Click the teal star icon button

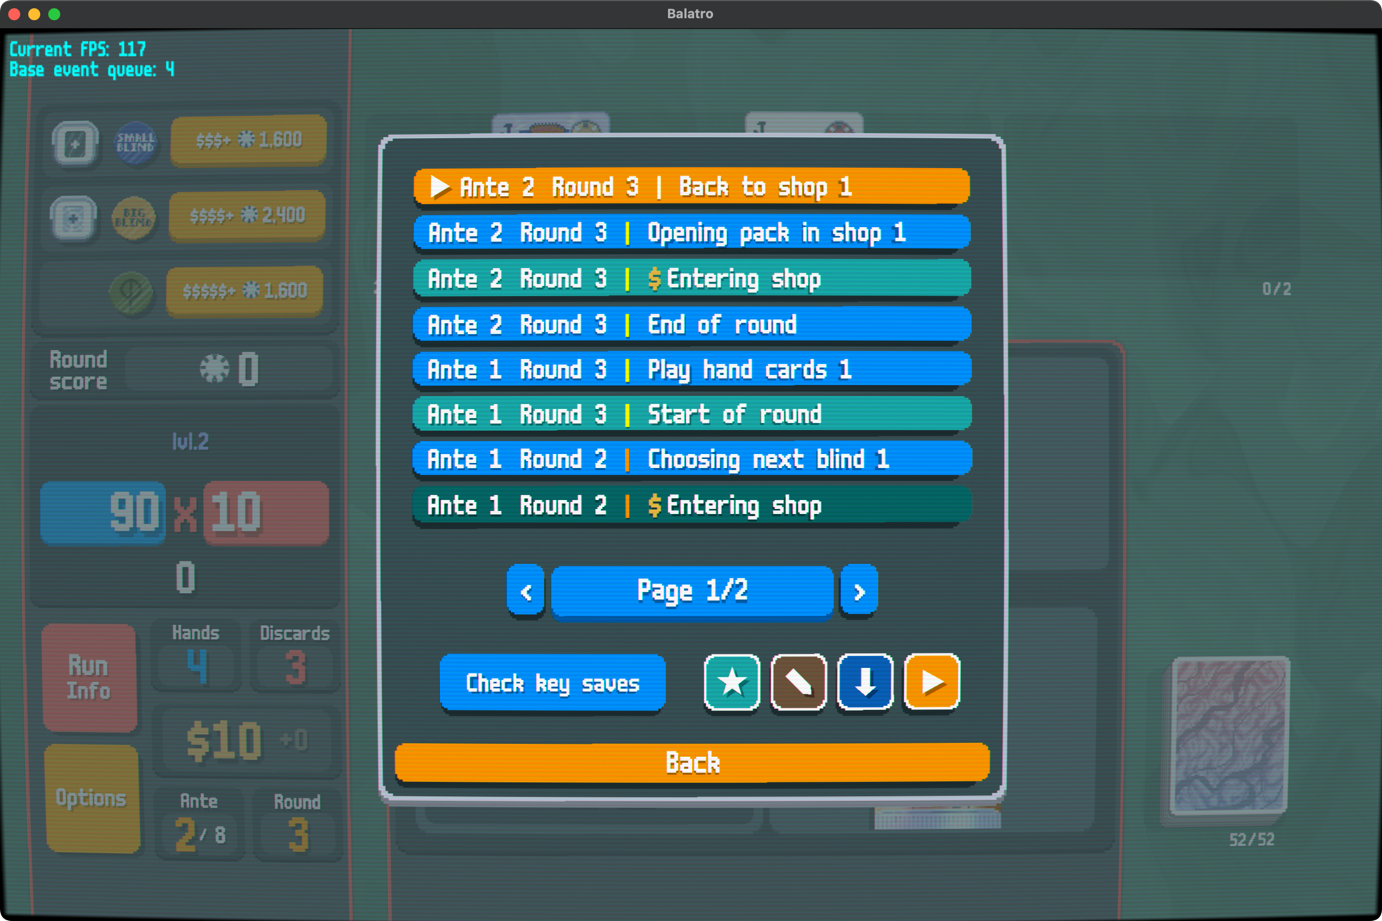(732, 683)
